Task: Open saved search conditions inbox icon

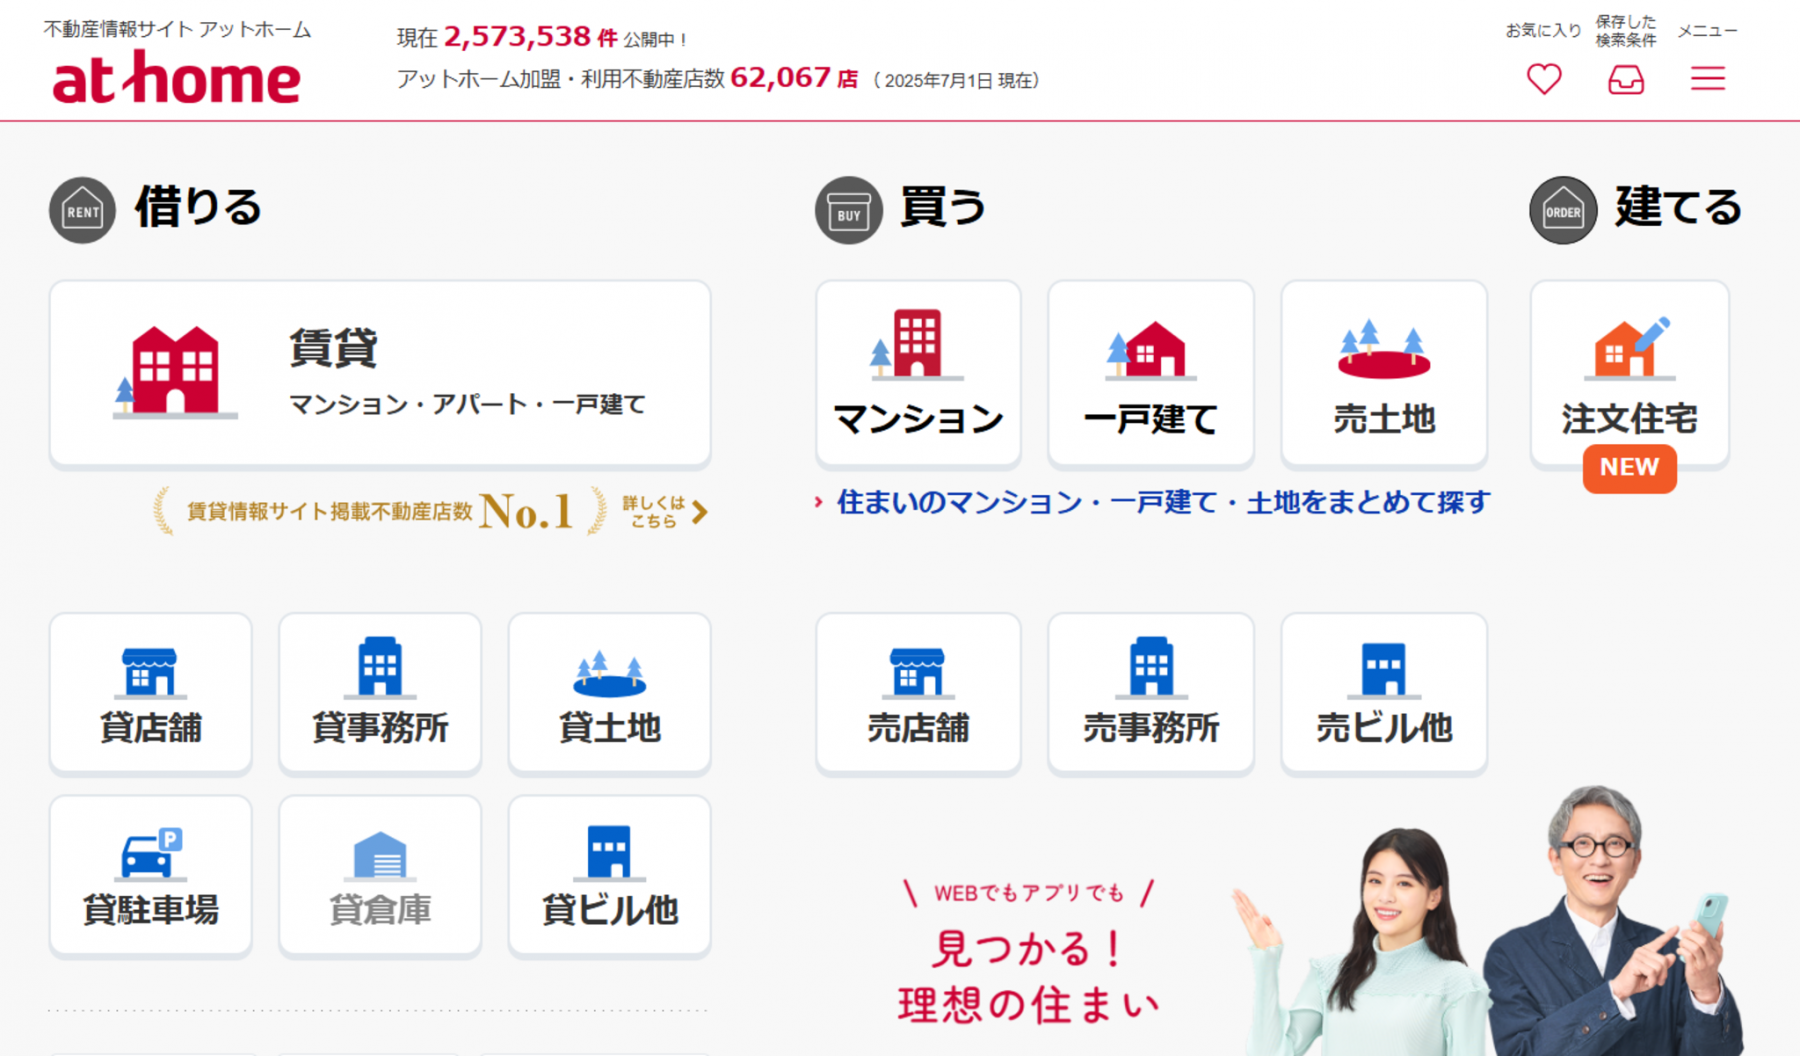Action: (x=1625, y=79)
